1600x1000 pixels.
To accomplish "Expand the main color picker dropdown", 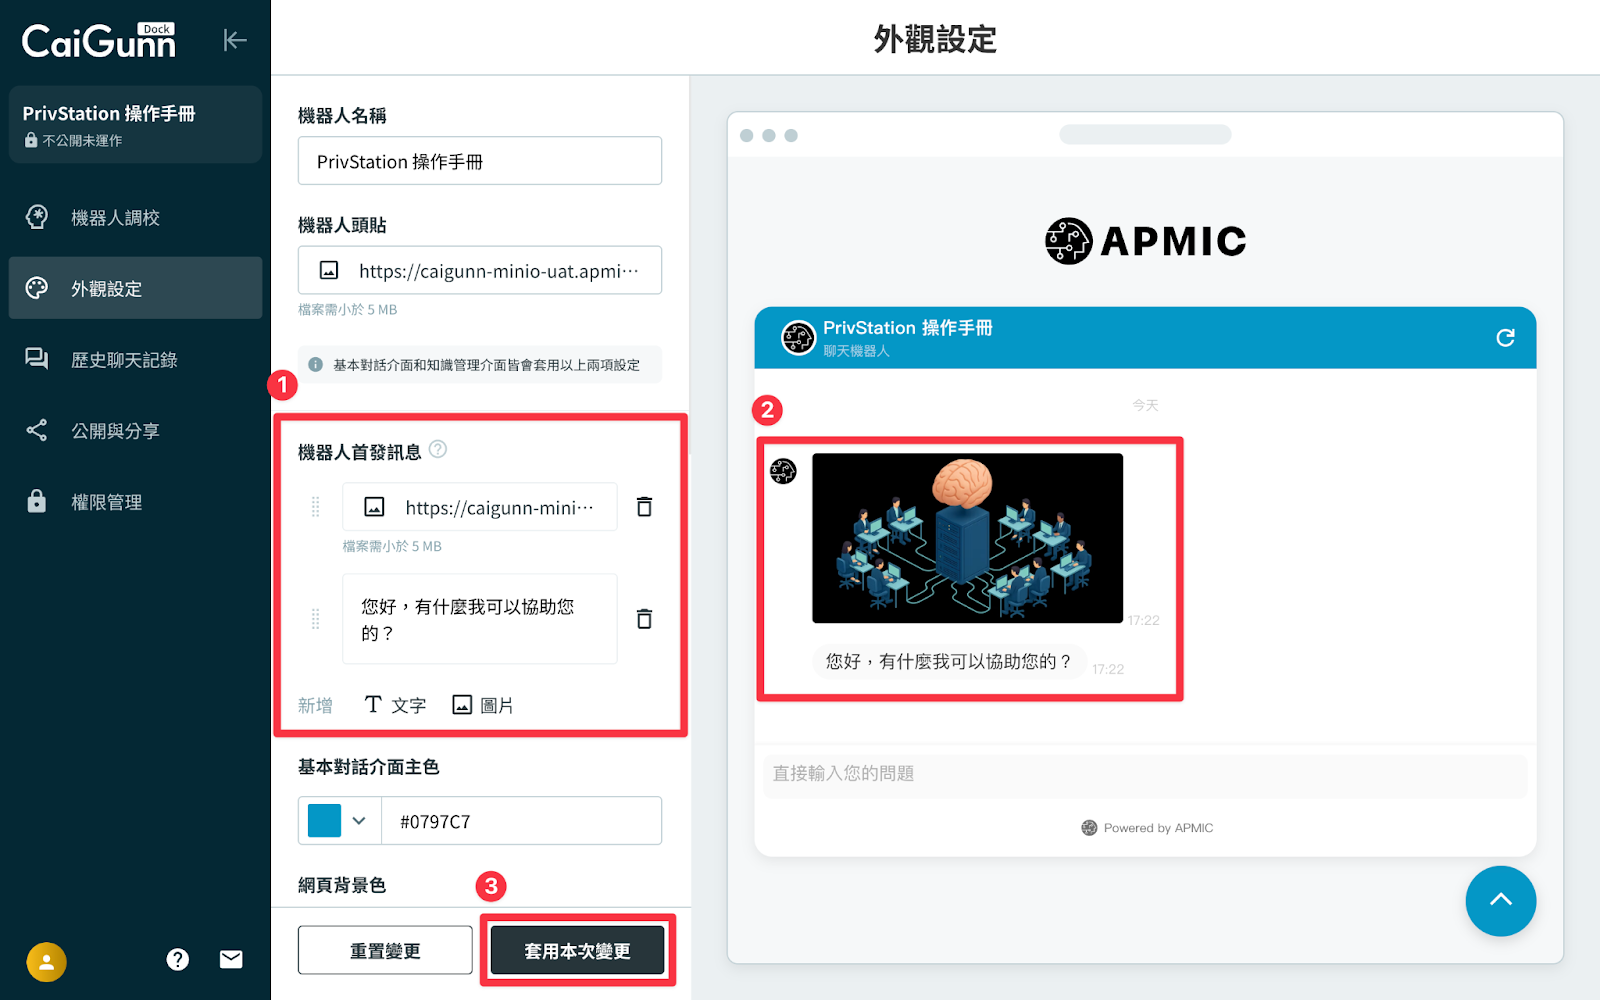I will pos(359,821).
